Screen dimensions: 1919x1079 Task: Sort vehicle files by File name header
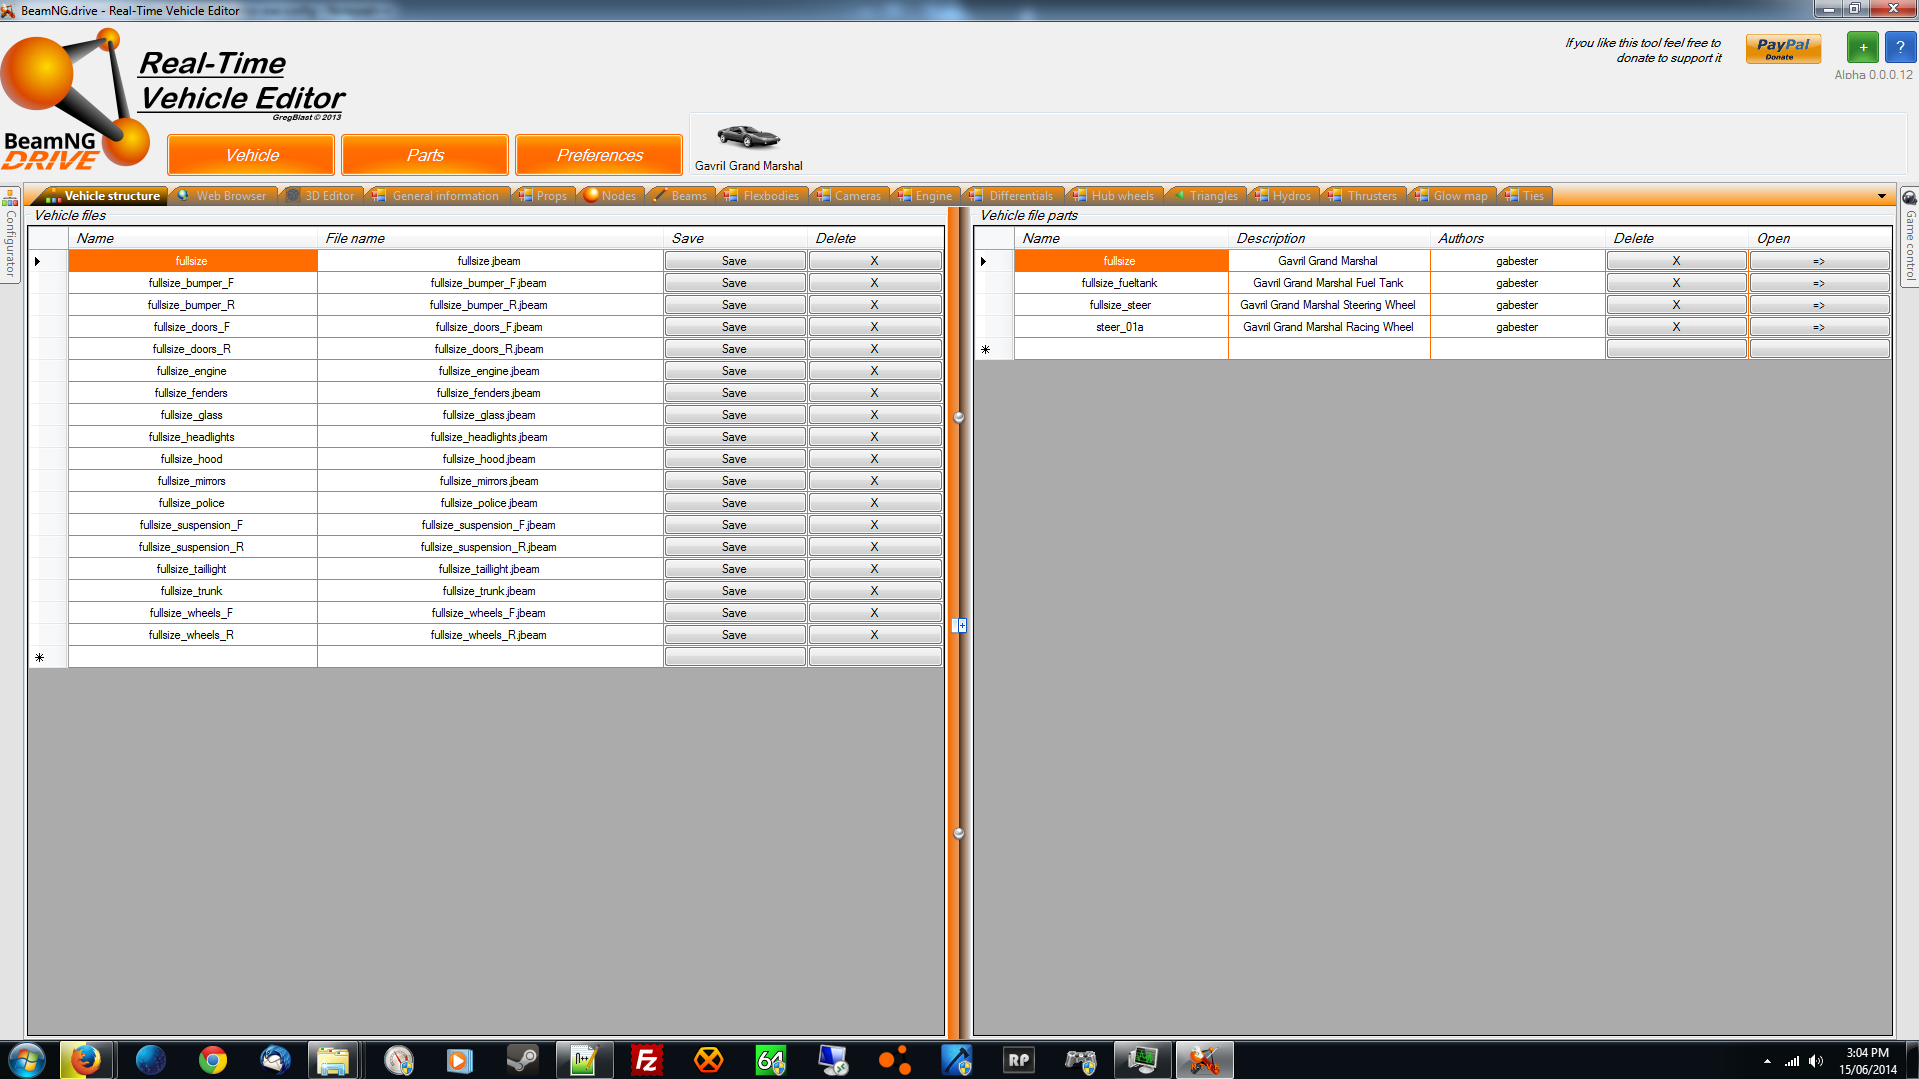(x=490, y=238)
